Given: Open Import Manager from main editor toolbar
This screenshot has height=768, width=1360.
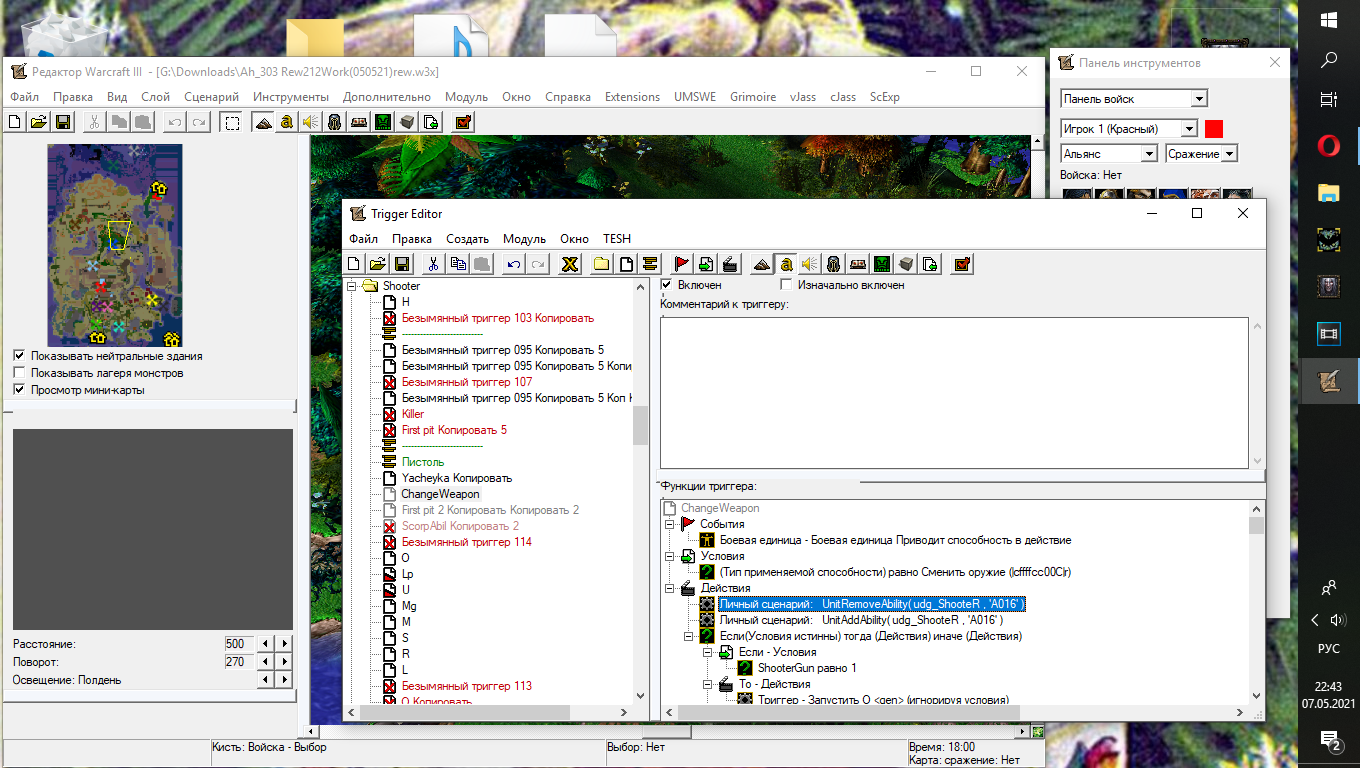Looking at the screenshot, I should (430, 122).
